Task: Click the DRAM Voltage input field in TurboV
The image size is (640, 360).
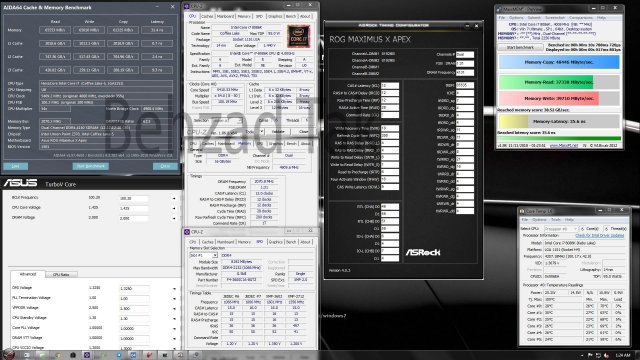Action: pyautogui.click(x=133, y=218)
